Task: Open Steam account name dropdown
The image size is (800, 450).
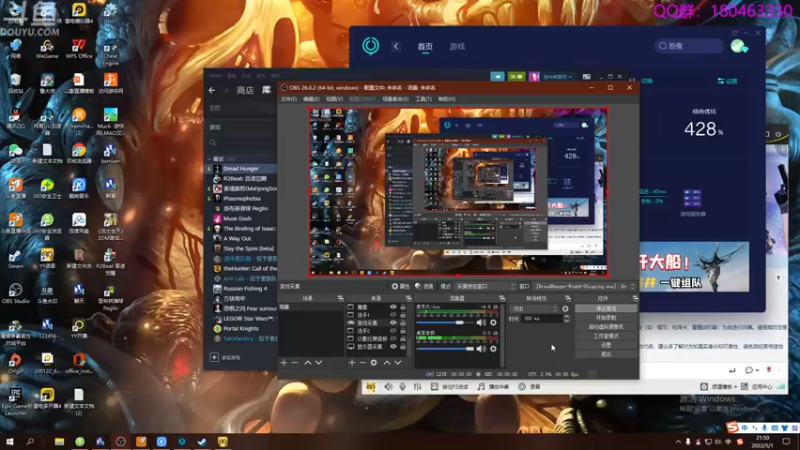Action: point(557,77)
